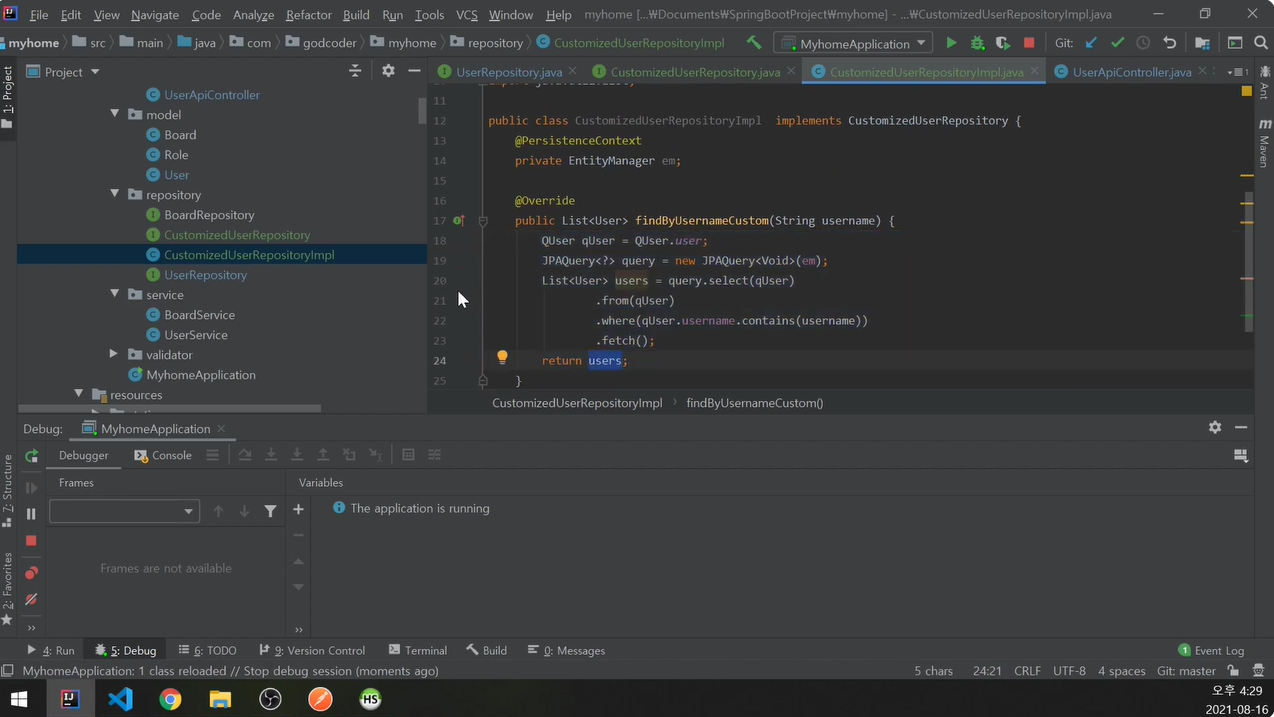
Task: Open the Analyze menu
Action: (x=253, y=15)
